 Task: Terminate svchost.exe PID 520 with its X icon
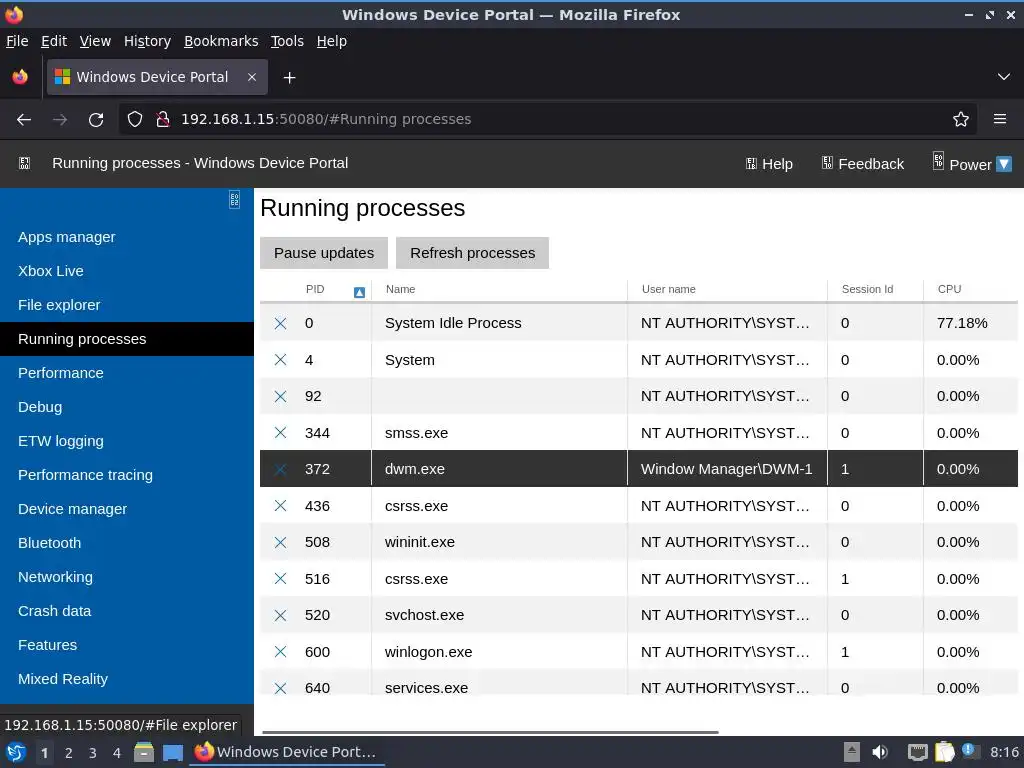[280, 615]
